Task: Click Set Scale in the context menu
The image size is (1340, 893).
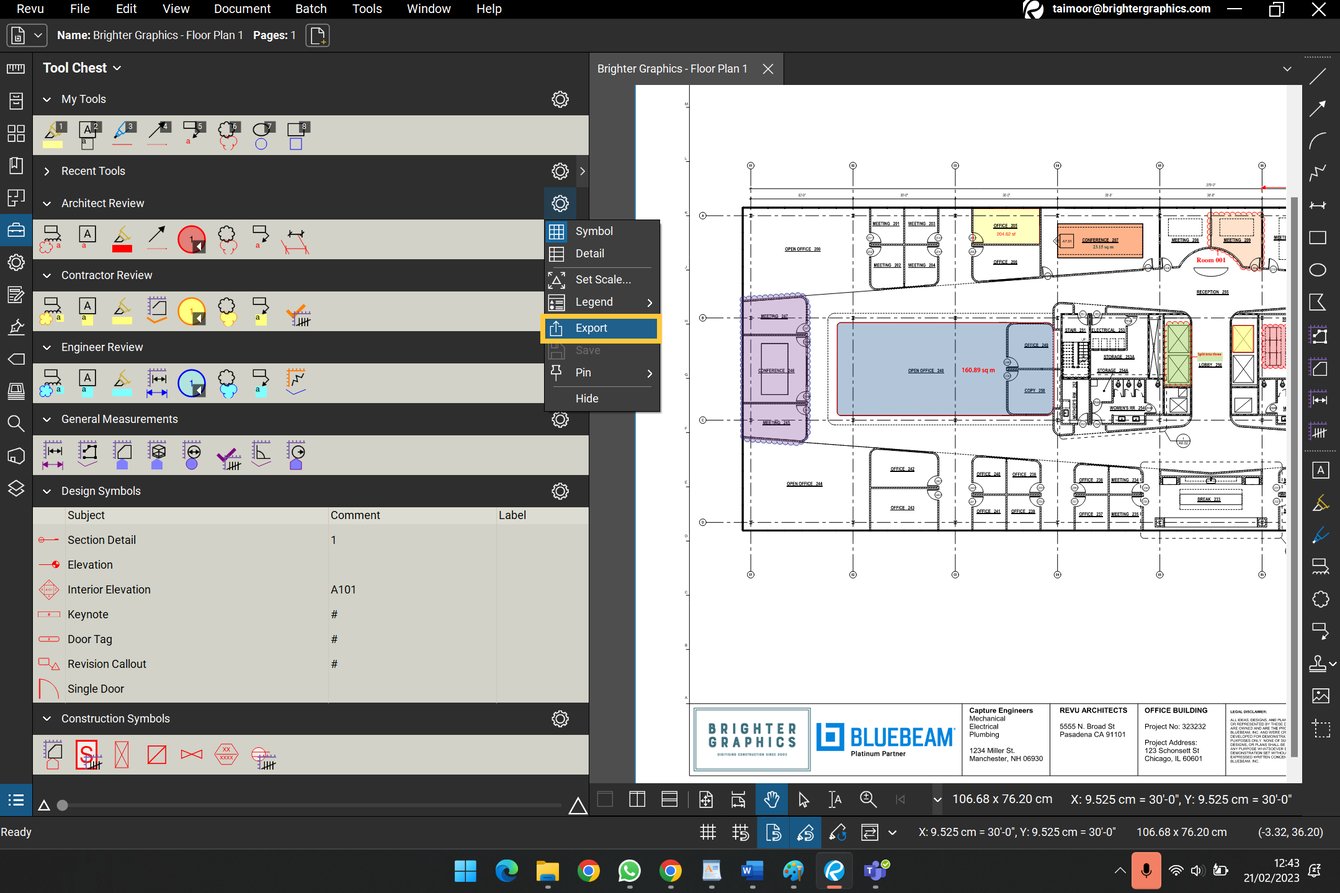Action: click(x=601, y=279)
